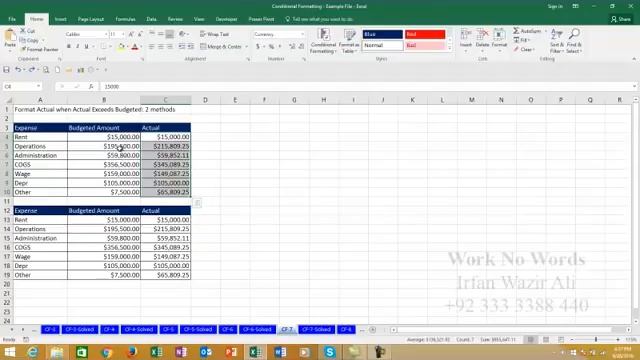Adjust the zoom slider in status bar
640x360 pixels.
click(596, 340)
